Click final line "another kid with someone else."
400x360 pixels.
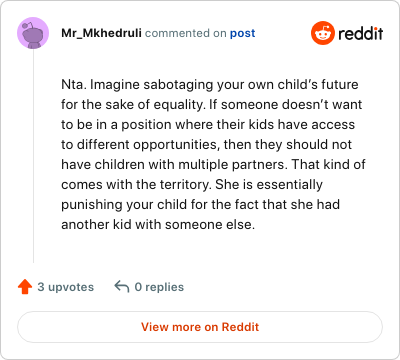point(158,225)
